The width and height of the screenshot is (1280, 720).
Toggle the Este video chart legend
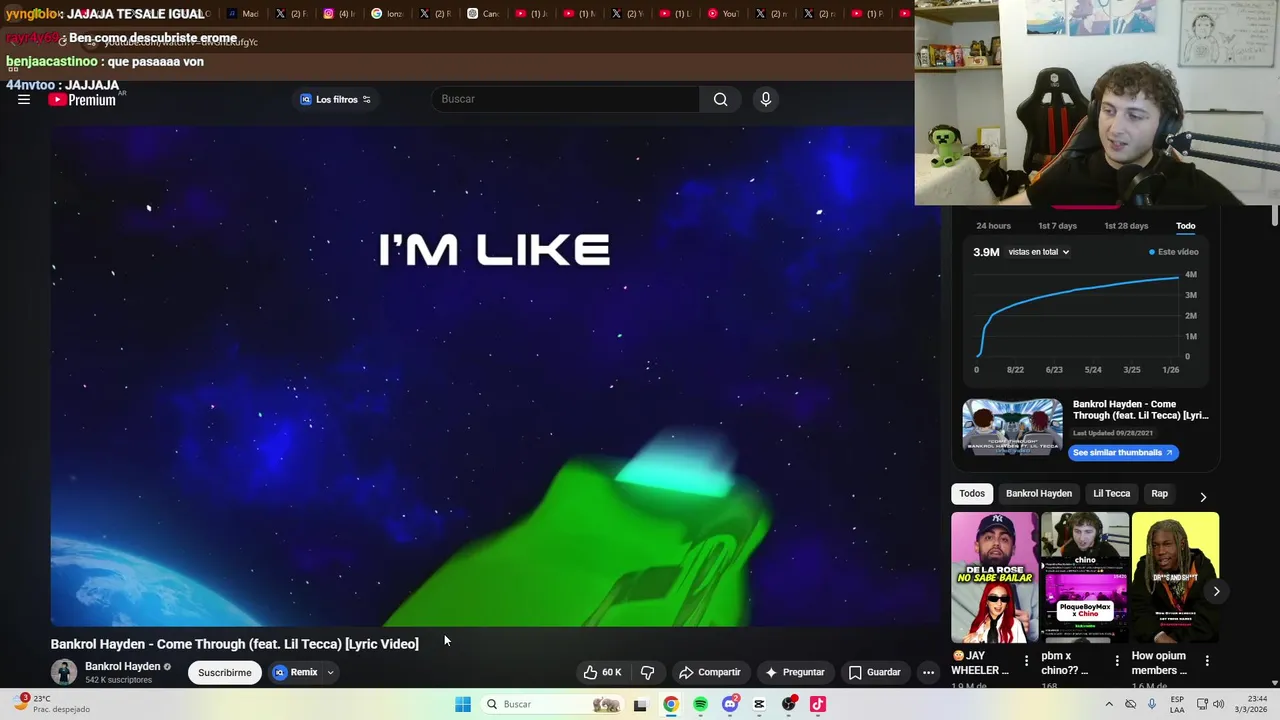click(1173, 252)
